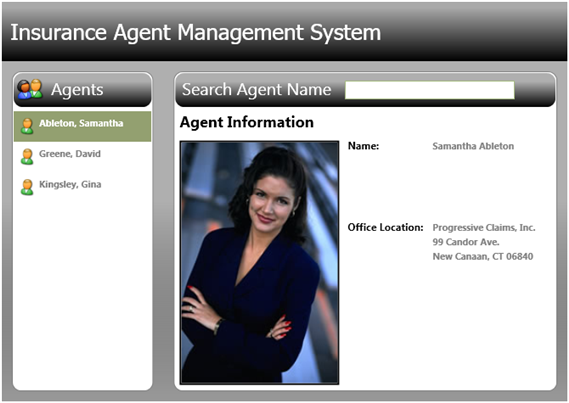The width and height of the screenshot is (569, 403).
Task: Click the New Canaan, CT 06840 line
Action: tap(483, 256)
